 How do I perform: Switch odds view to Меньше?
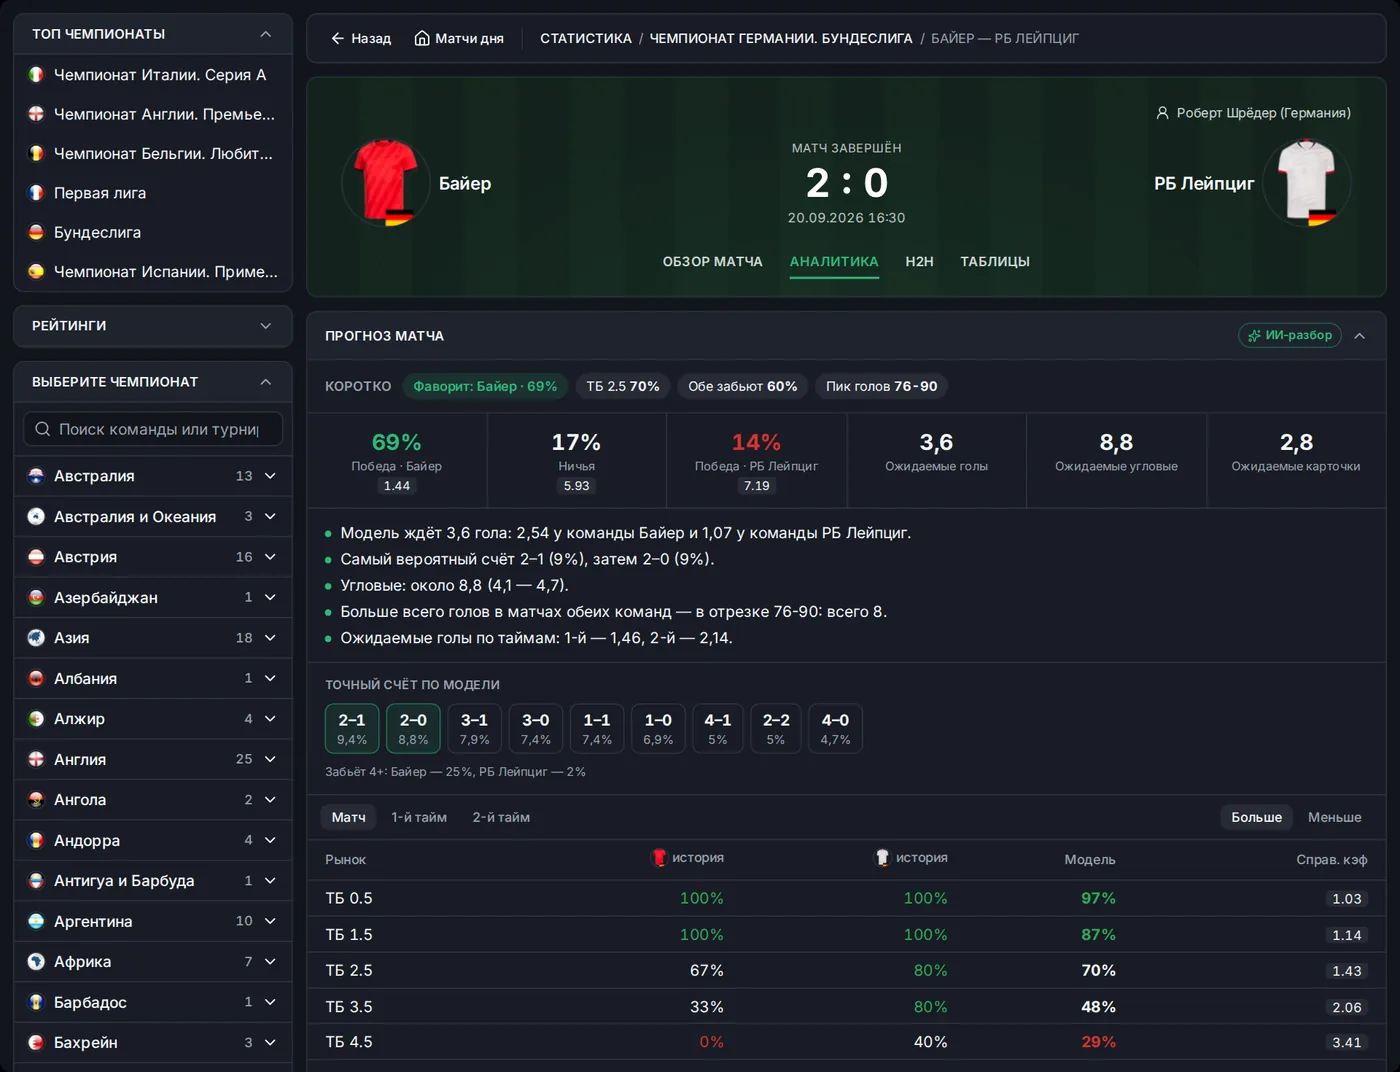coord(1334,817)
